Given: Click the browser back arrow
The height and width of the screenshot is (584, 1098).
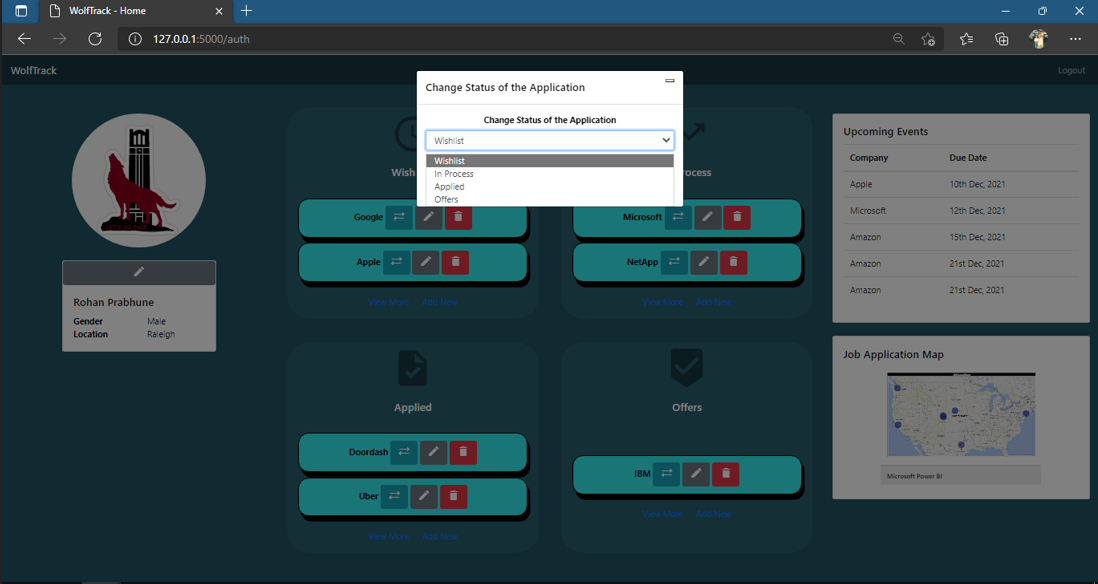Looking at the screenshot, I should tap(25, 39).
